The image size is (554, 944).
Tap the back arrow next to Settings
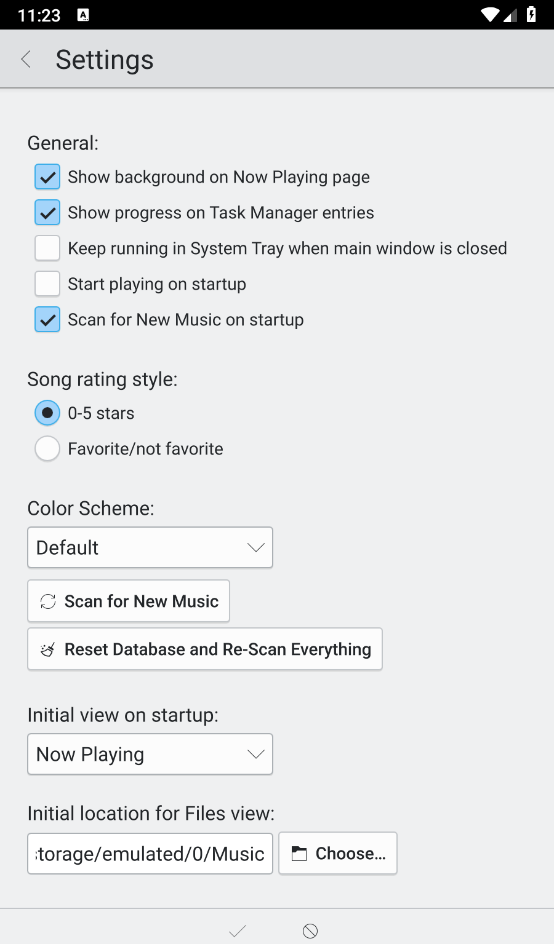(26, 60)
